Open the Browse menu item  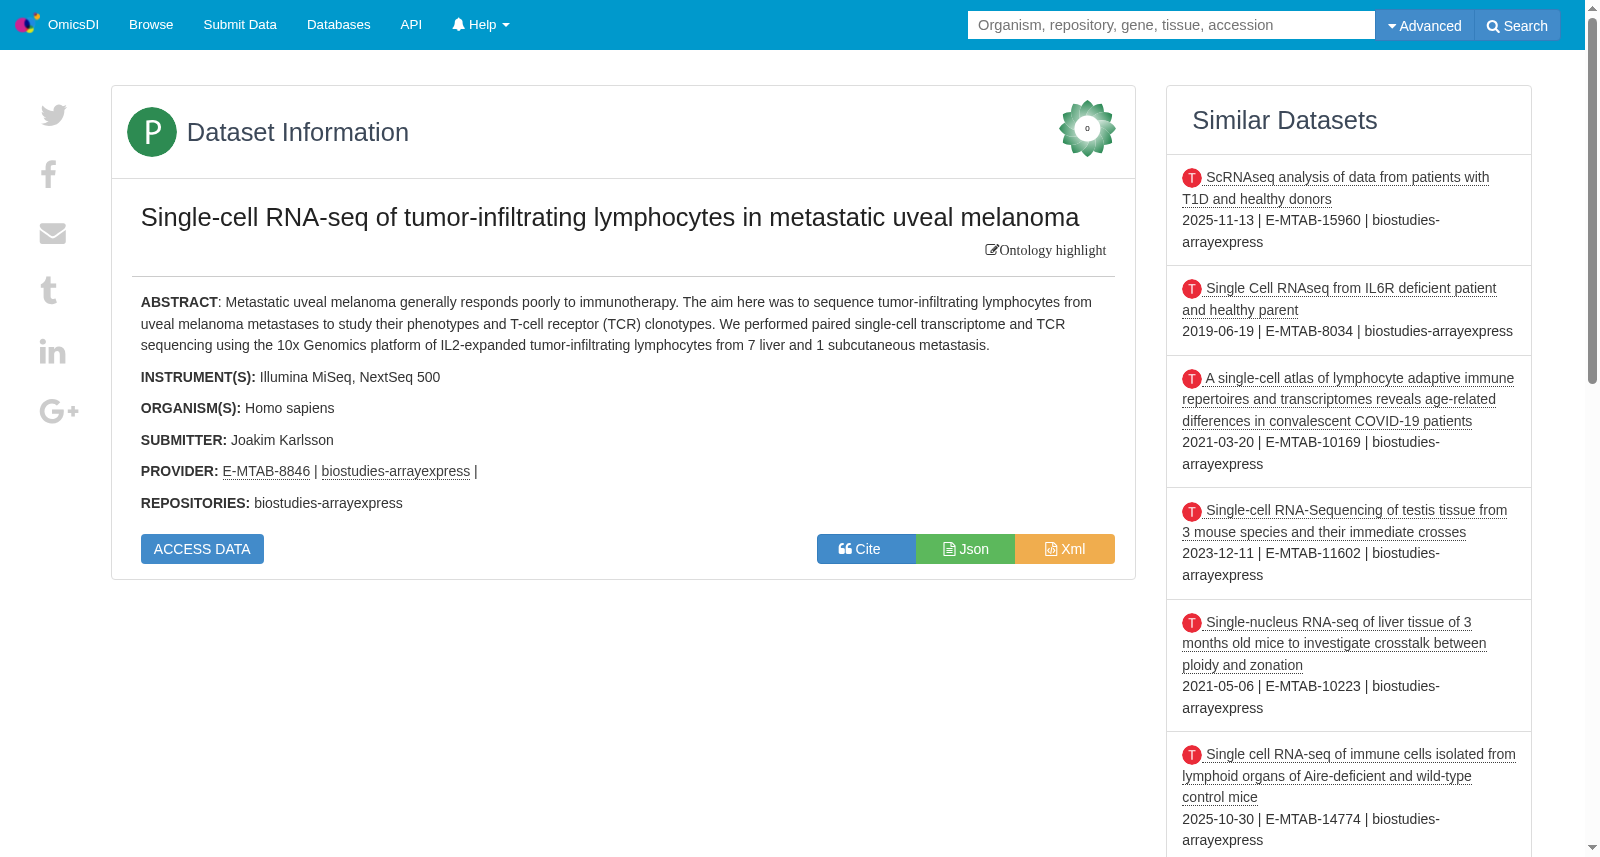(x=151, y=25)
